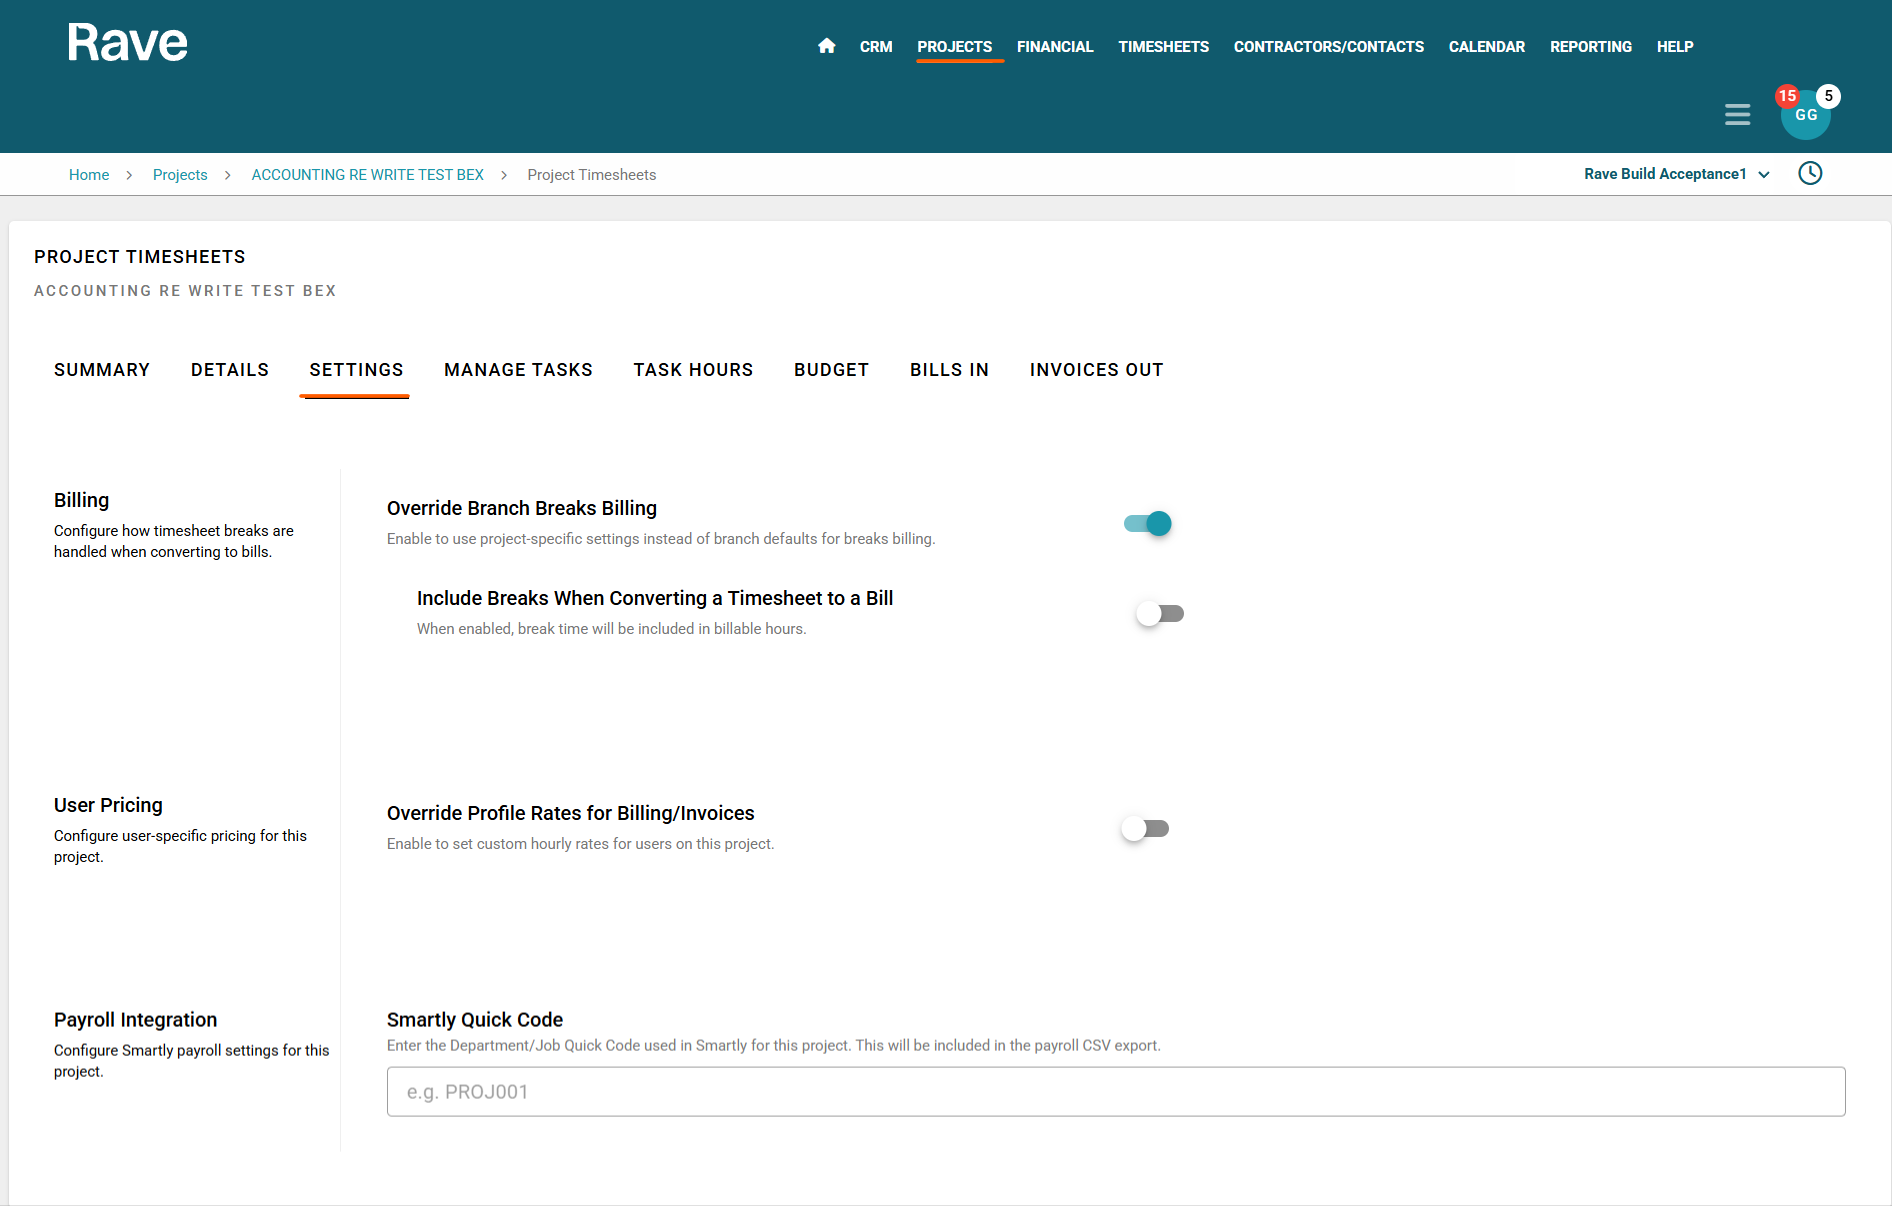The image size is (1892, 1206).
Task: Go to Projects breadcrumb link
Action: point(180,175)
